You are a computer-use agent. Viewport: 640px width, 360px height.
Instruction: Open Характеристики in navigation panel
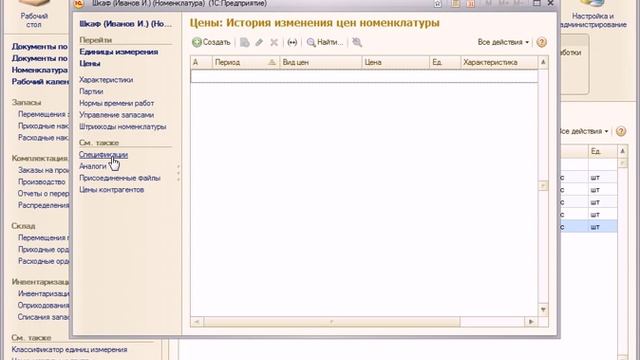[106, 80]
